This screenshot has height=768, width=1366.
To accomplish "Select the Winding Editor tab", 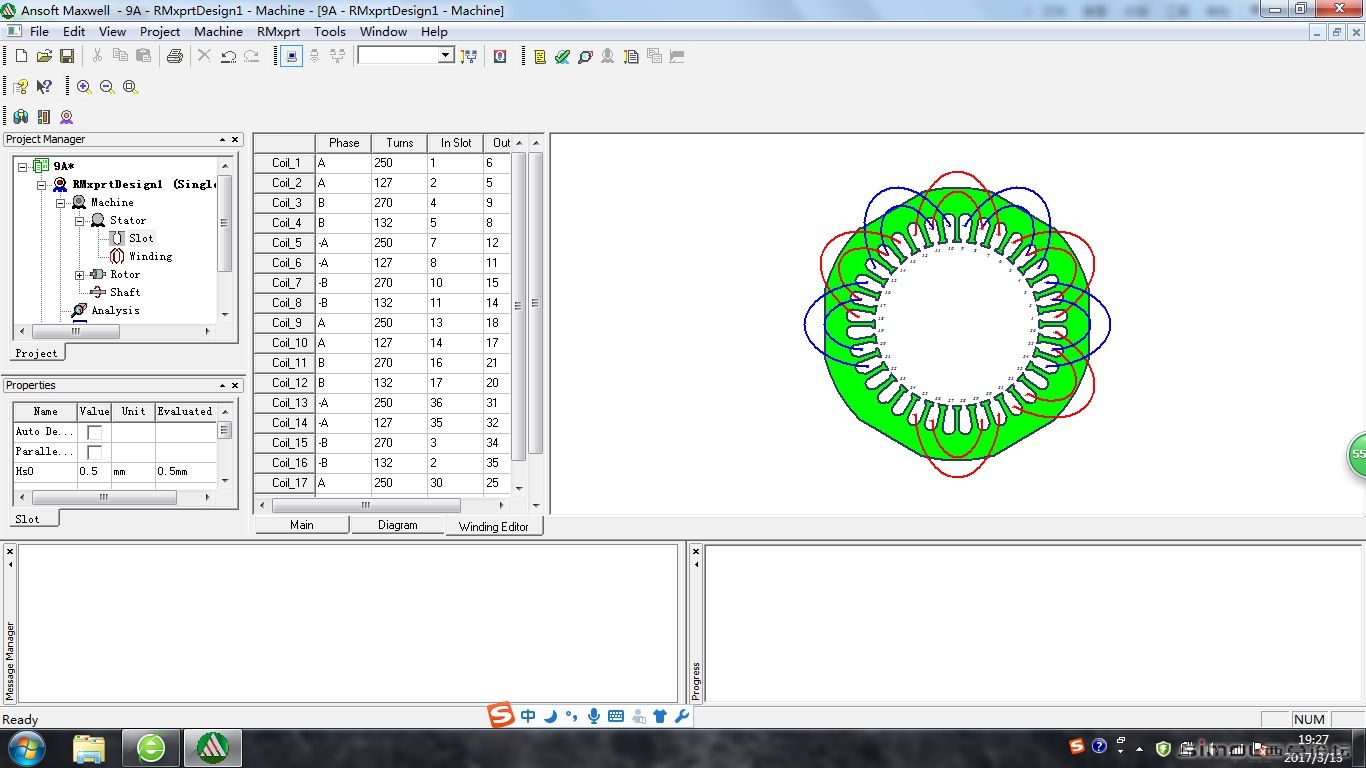I will pos(494,526).
